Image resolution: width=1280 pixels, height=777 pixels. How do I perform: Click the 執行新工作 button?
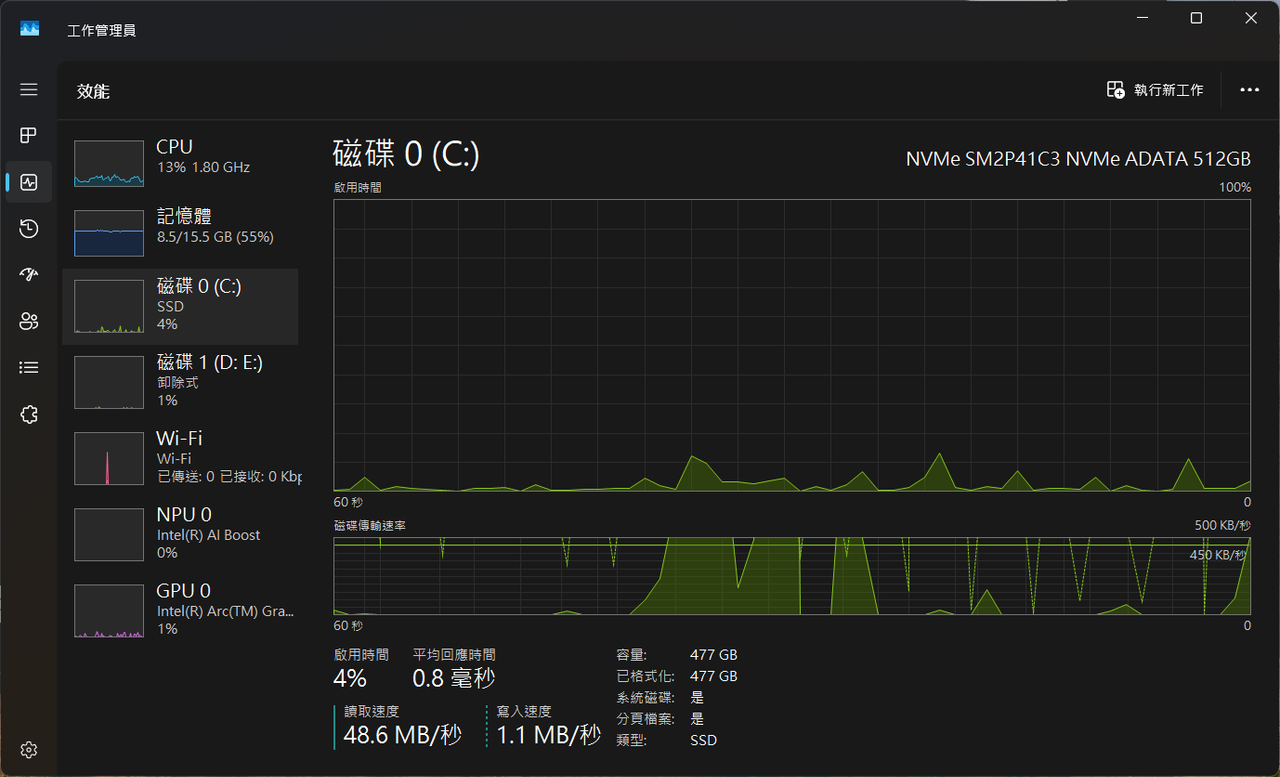1155,90
